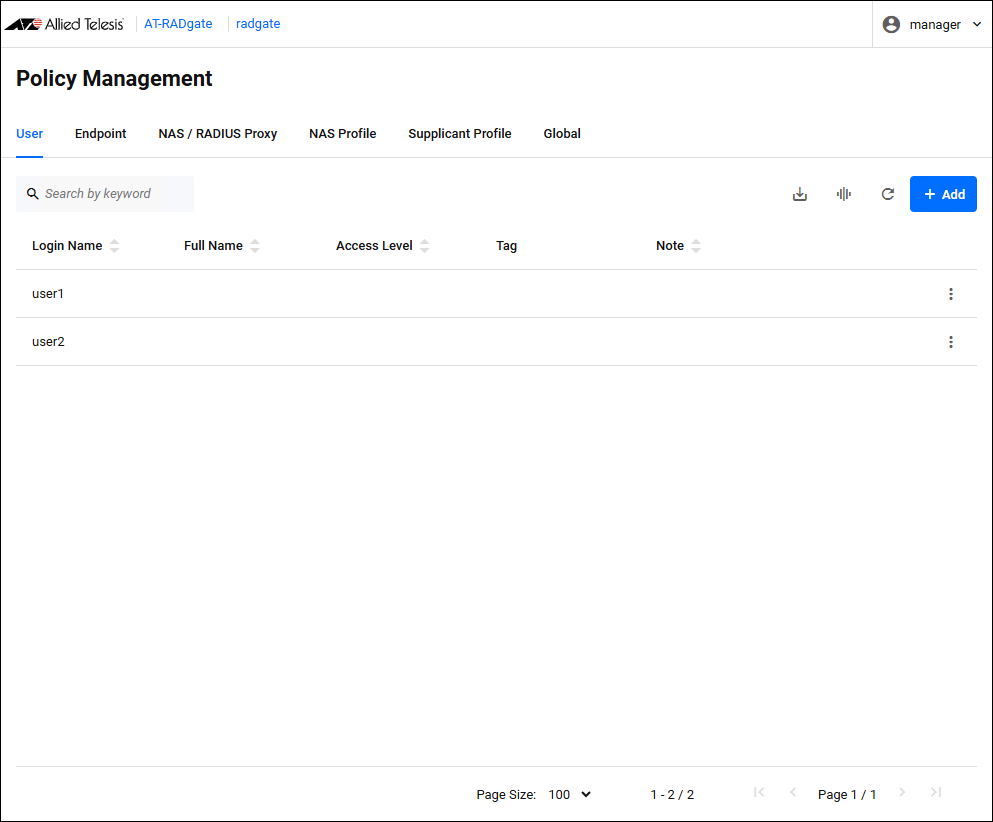Open the three-dot menu for user1

pos(950,294)
